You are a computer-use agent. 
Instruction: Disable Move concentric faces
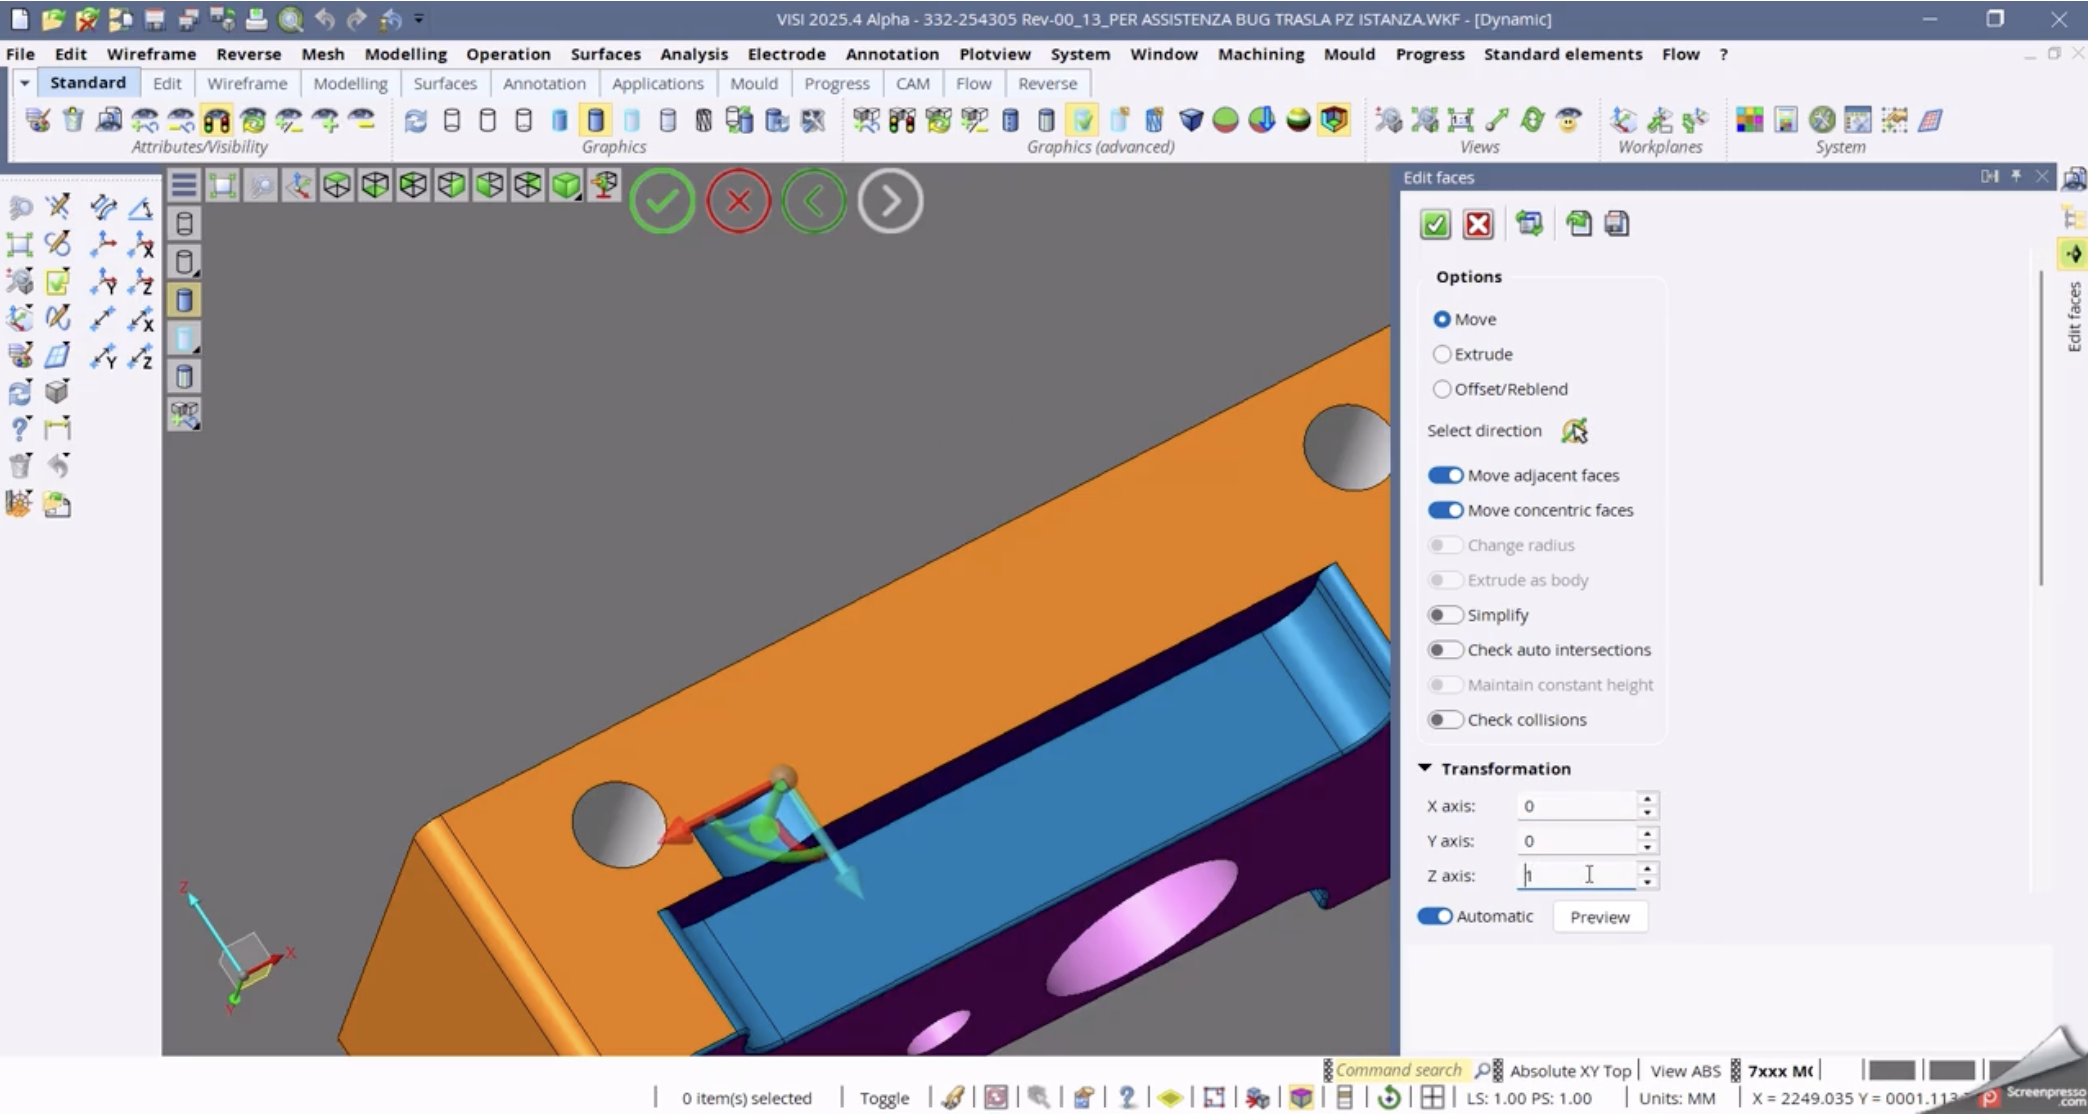click(1445, 510)
